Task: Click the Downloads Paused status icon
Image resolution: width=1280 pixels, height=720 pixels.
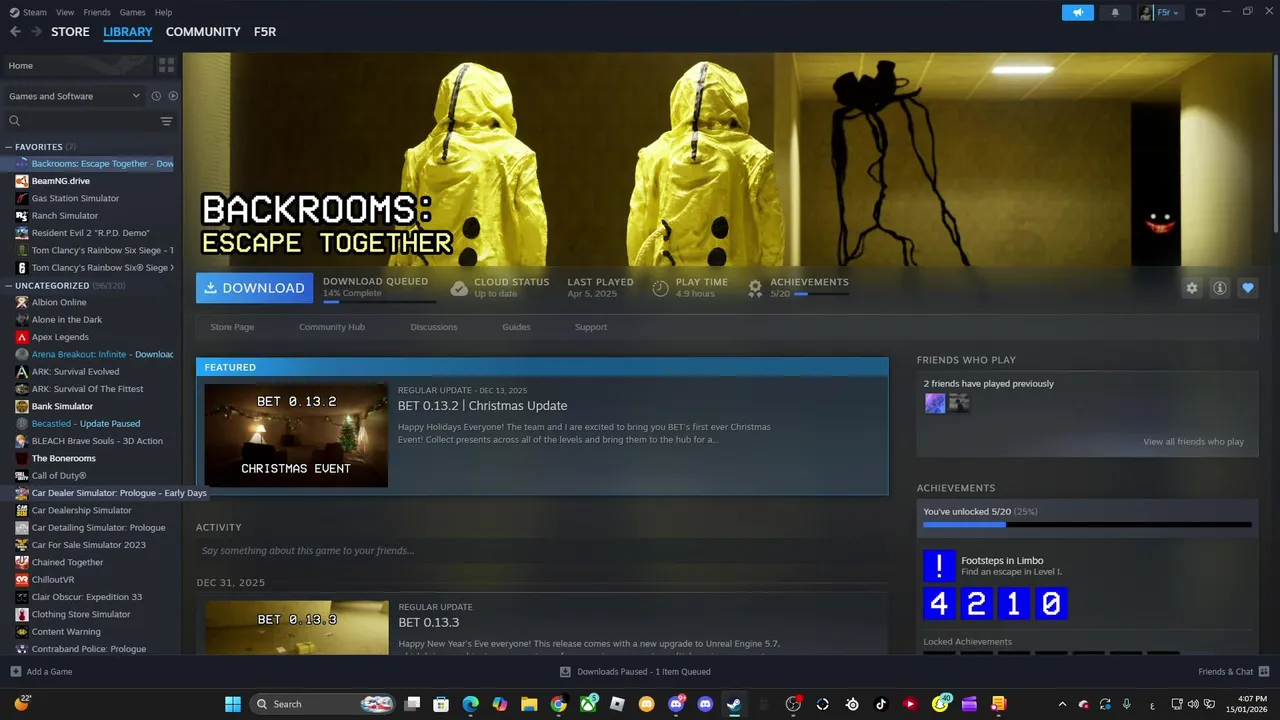Action: (x=565, y=672)
